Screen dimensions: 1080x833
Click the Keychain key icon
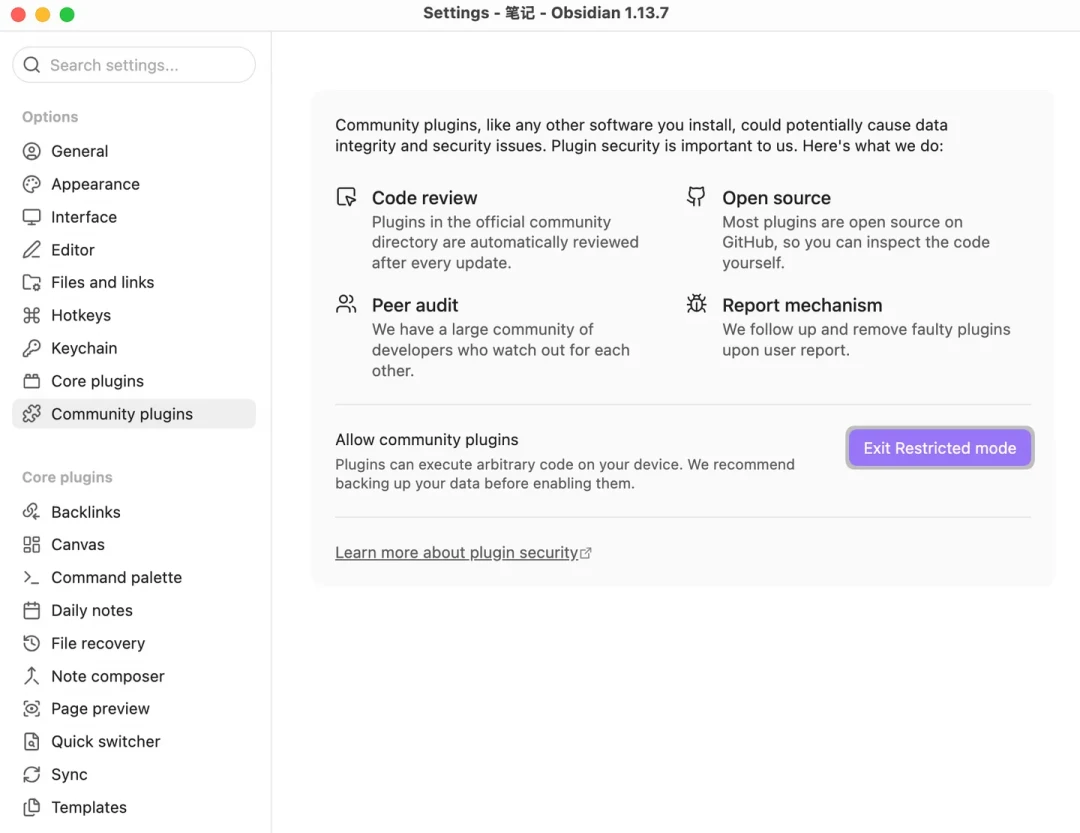[x=32, y=348]
